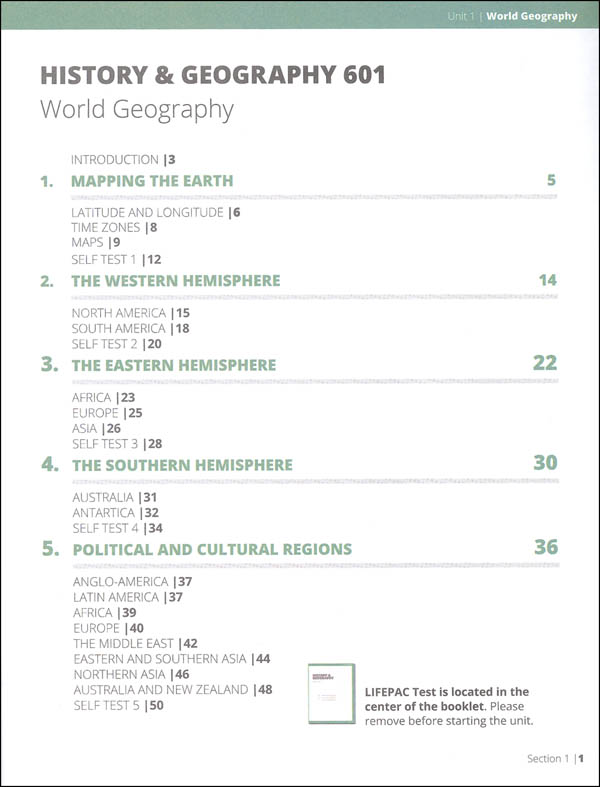600x787 pixels.
Task: Click the LIFEPAC test booklet thumbnail
Action: point(331,694)
